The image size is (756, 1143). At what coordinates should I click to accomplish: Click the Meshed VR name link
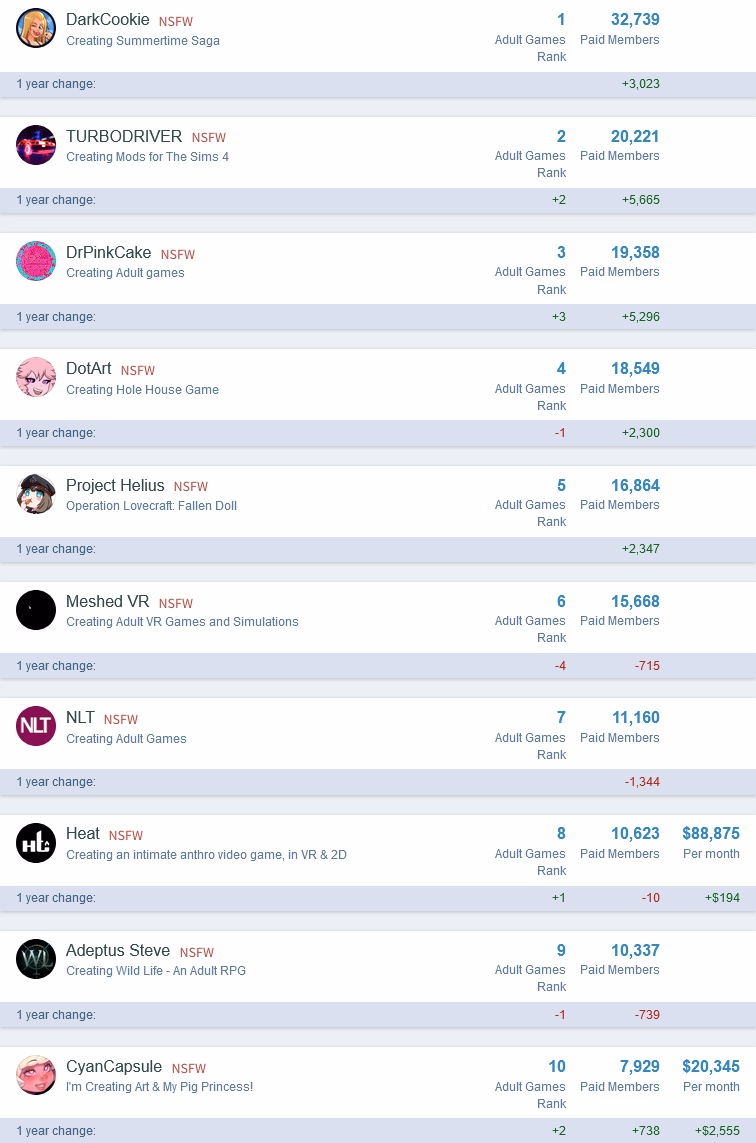(107, 601)
